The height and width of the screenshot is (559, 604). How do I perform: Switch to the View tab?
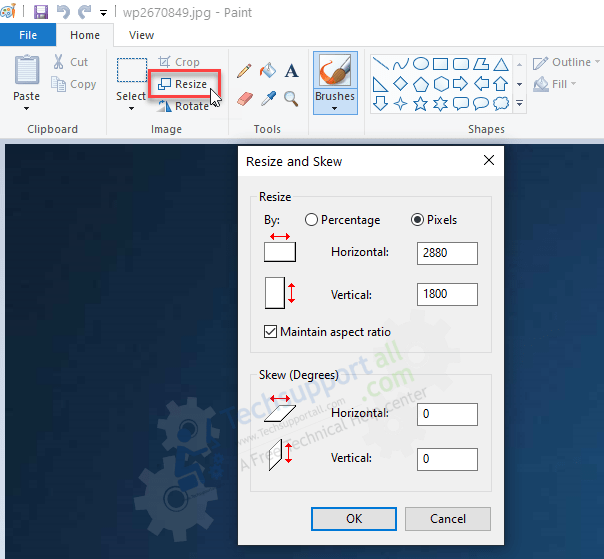pos(141,35)
